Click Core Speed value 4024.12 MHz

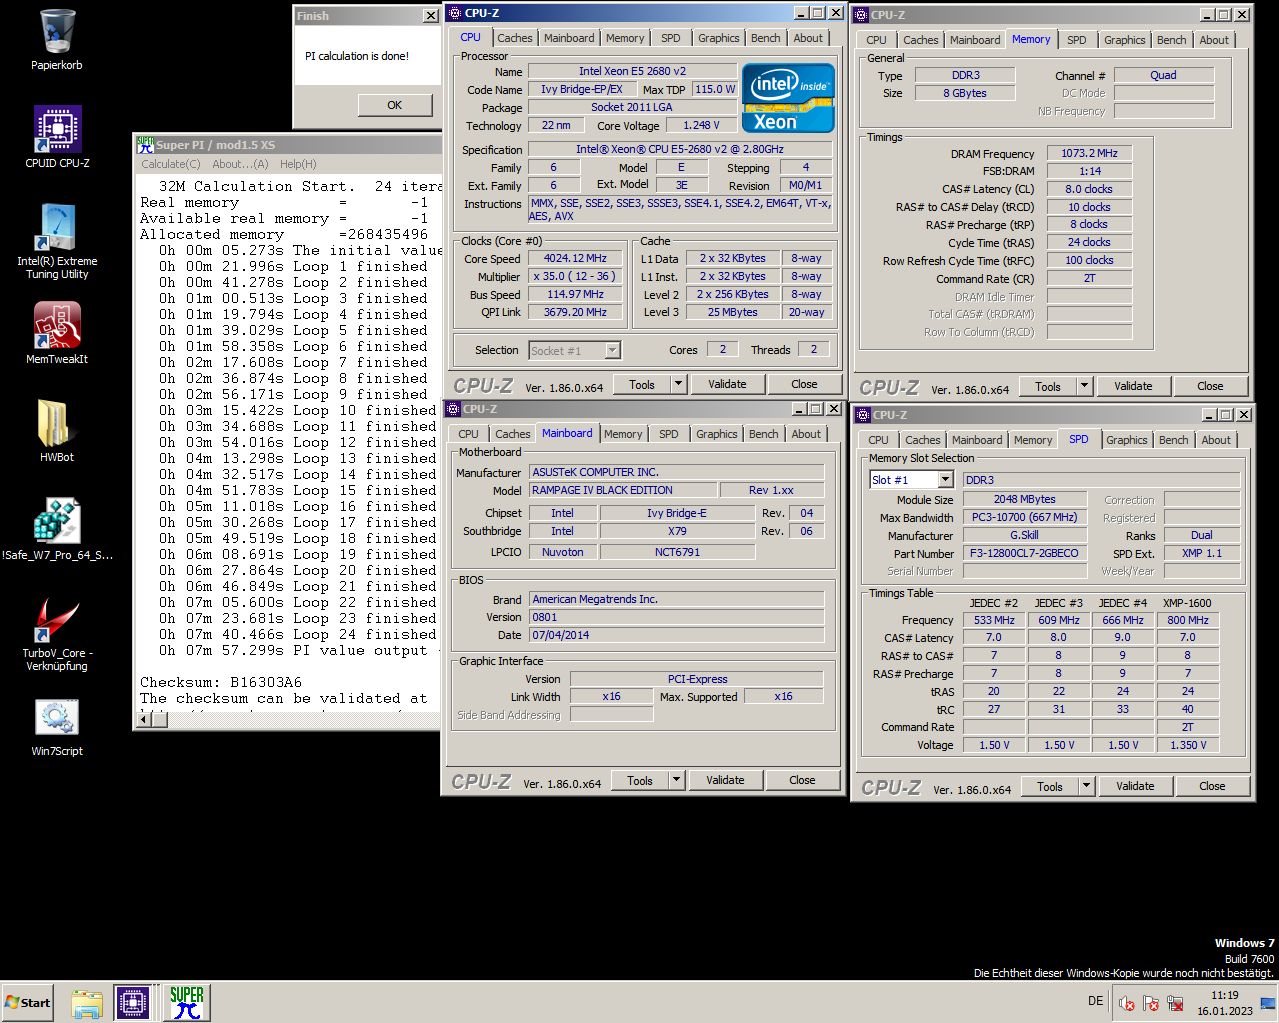coord(576,258)
